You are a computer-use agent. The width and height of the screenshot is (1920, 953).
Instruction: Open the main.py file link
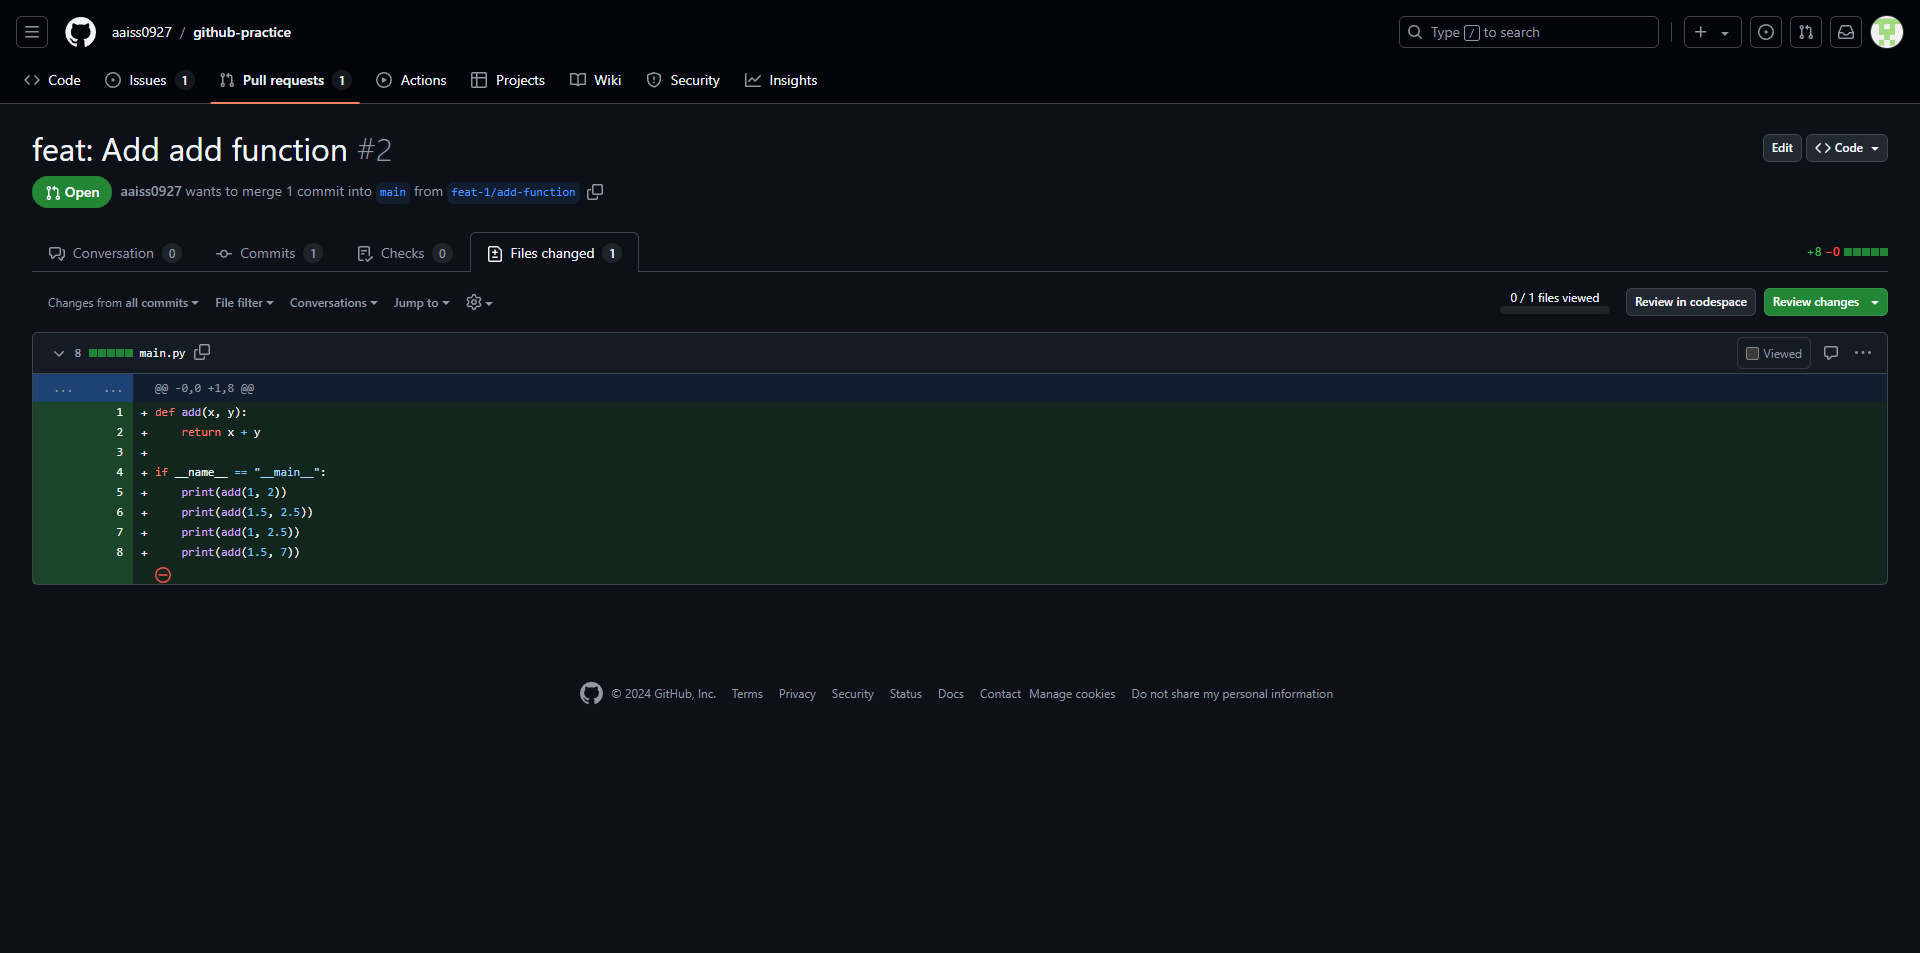162,353
